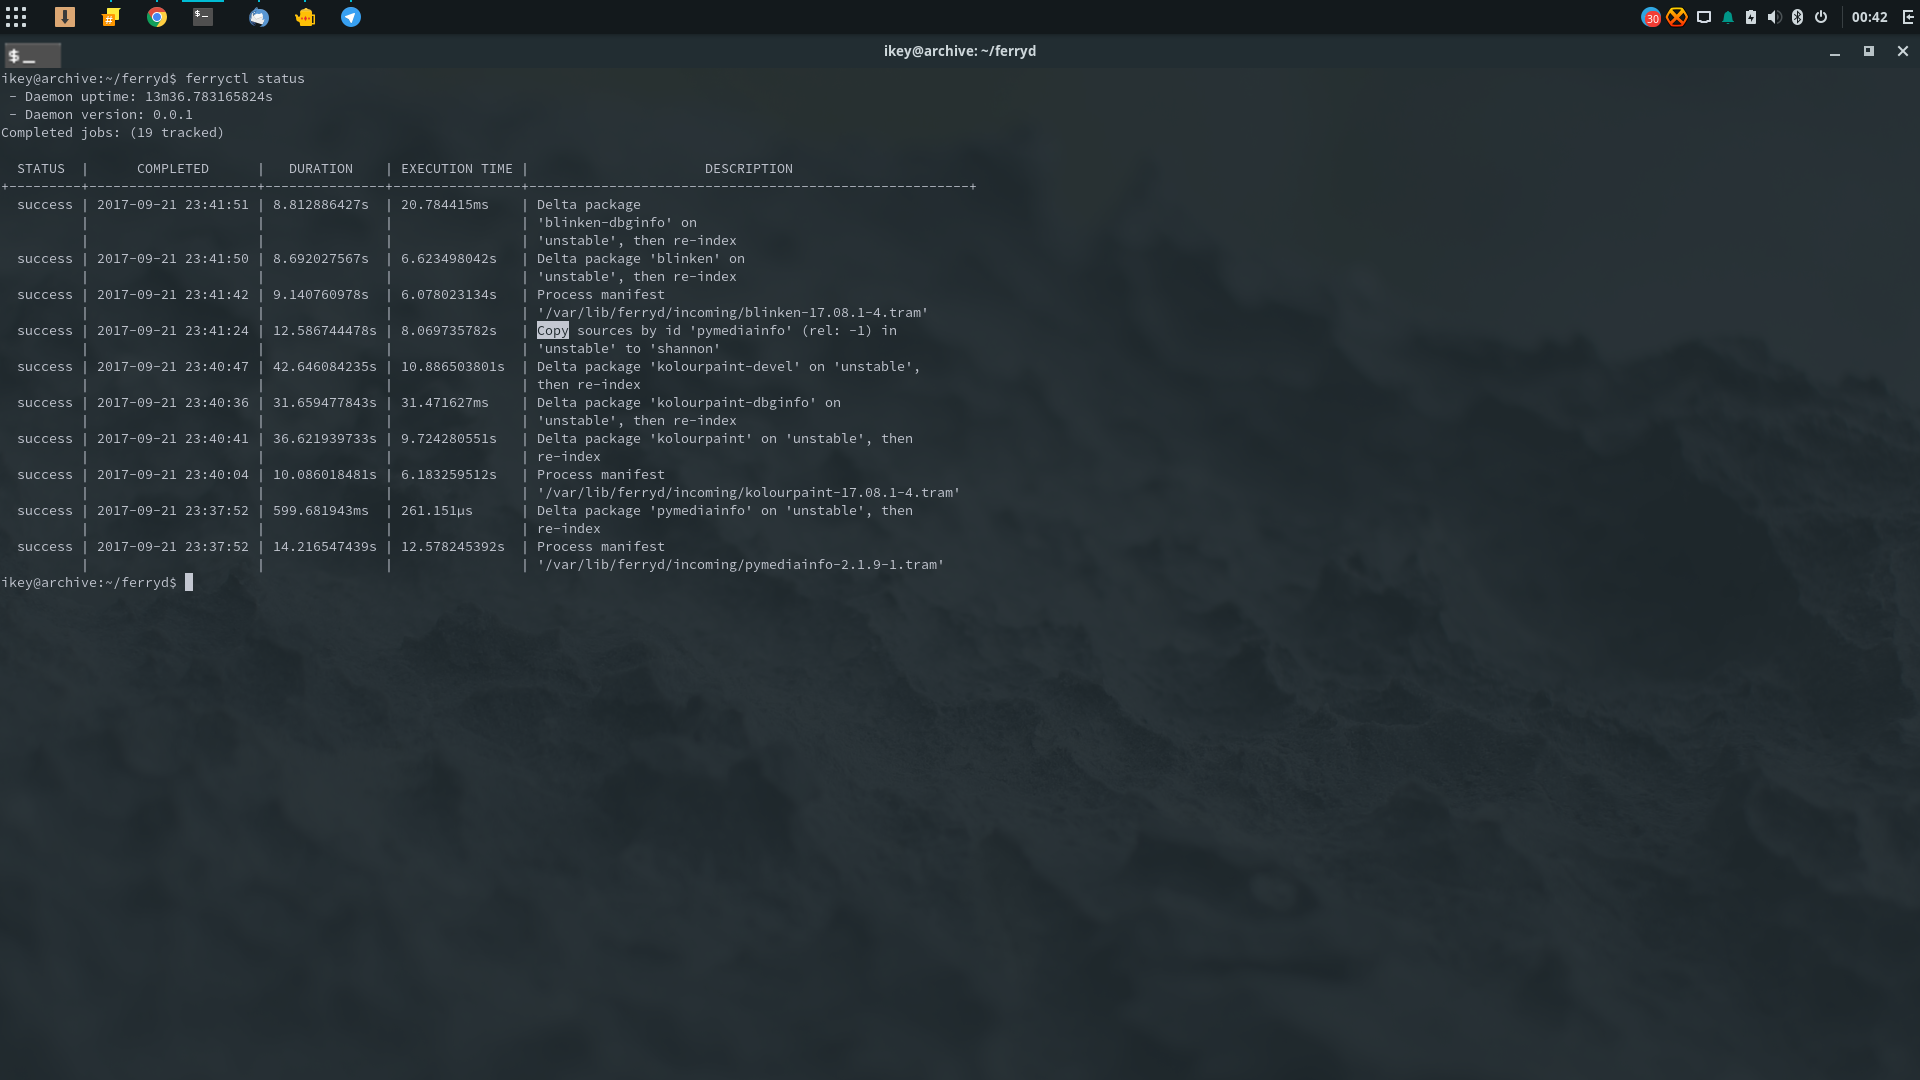Click duration '10.086018481s'

tap(325, 475)
